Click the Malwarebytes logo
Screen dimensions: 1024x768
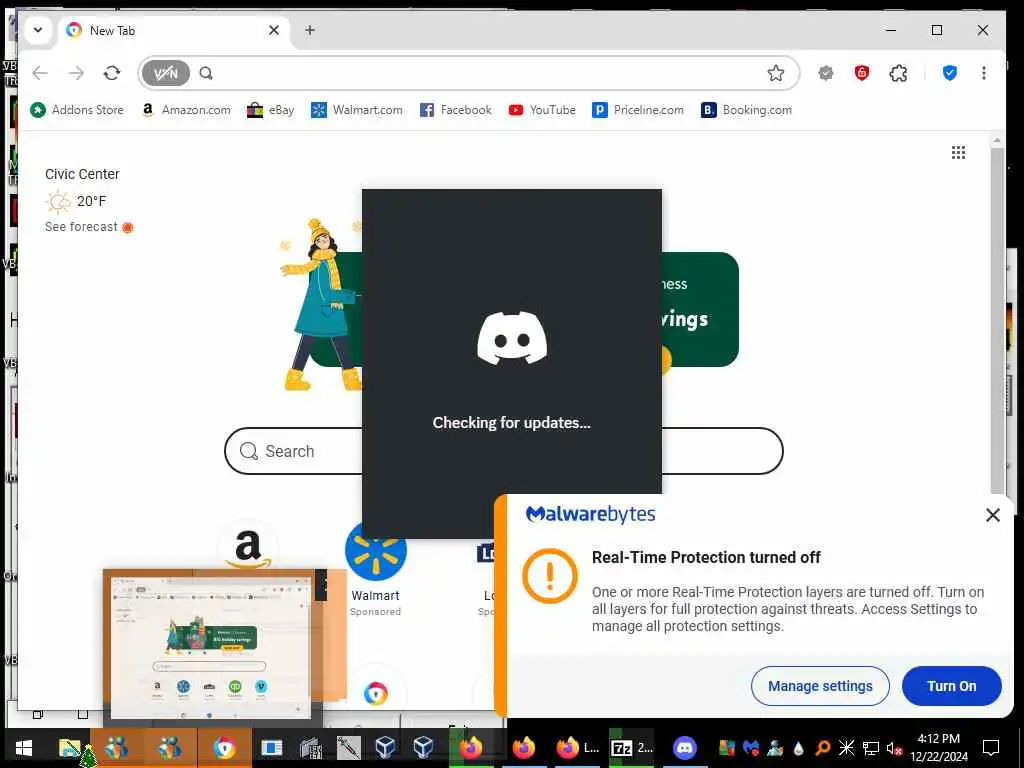[x=590, y=515]
